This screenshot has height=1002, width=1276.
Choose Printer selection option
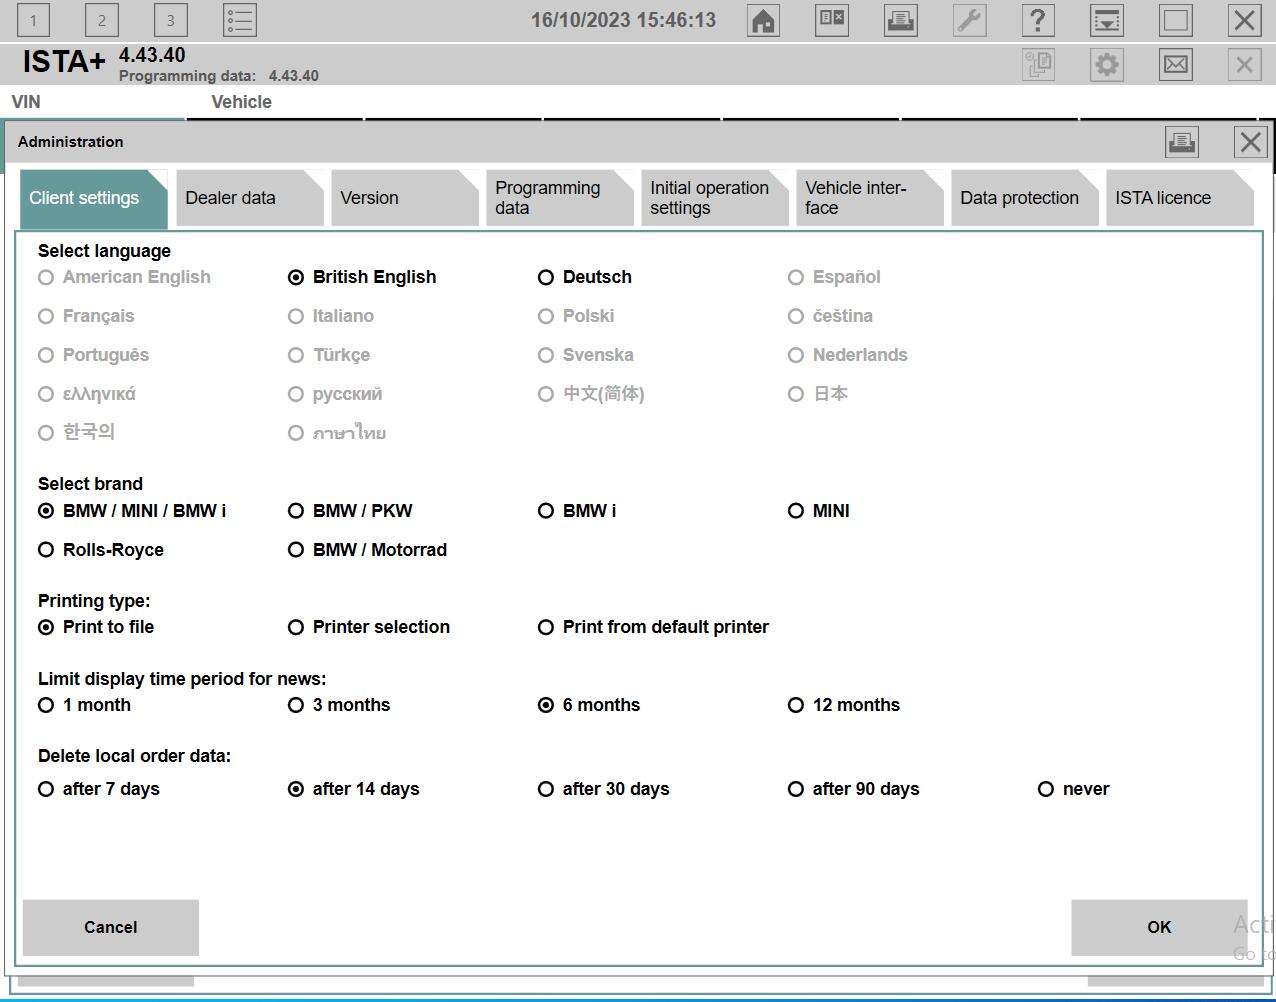[369, 627]
